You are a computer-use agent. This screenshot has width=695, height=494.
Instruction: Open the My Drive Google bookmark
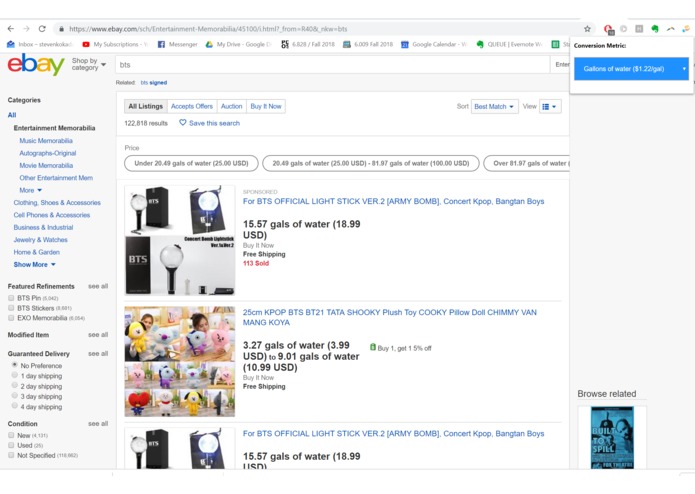(238, 44)
